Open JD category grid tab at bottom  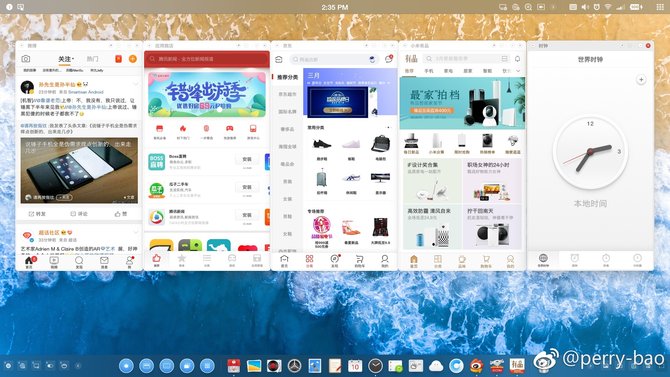pyautogui.click(x=309, y=261)
